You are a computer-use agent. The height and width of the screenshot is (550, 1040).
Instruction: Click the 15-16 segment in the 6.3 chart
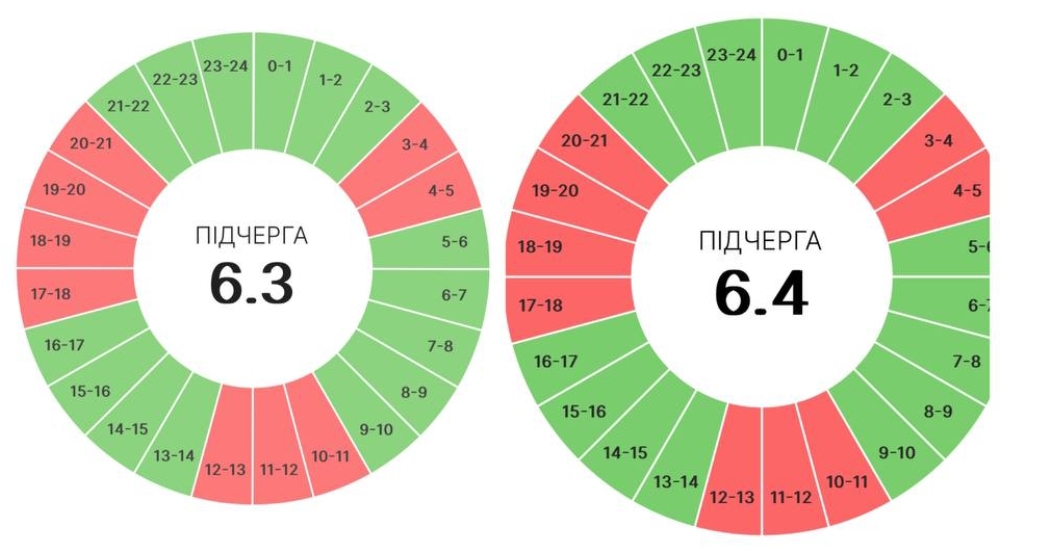(x=92, y=390)
